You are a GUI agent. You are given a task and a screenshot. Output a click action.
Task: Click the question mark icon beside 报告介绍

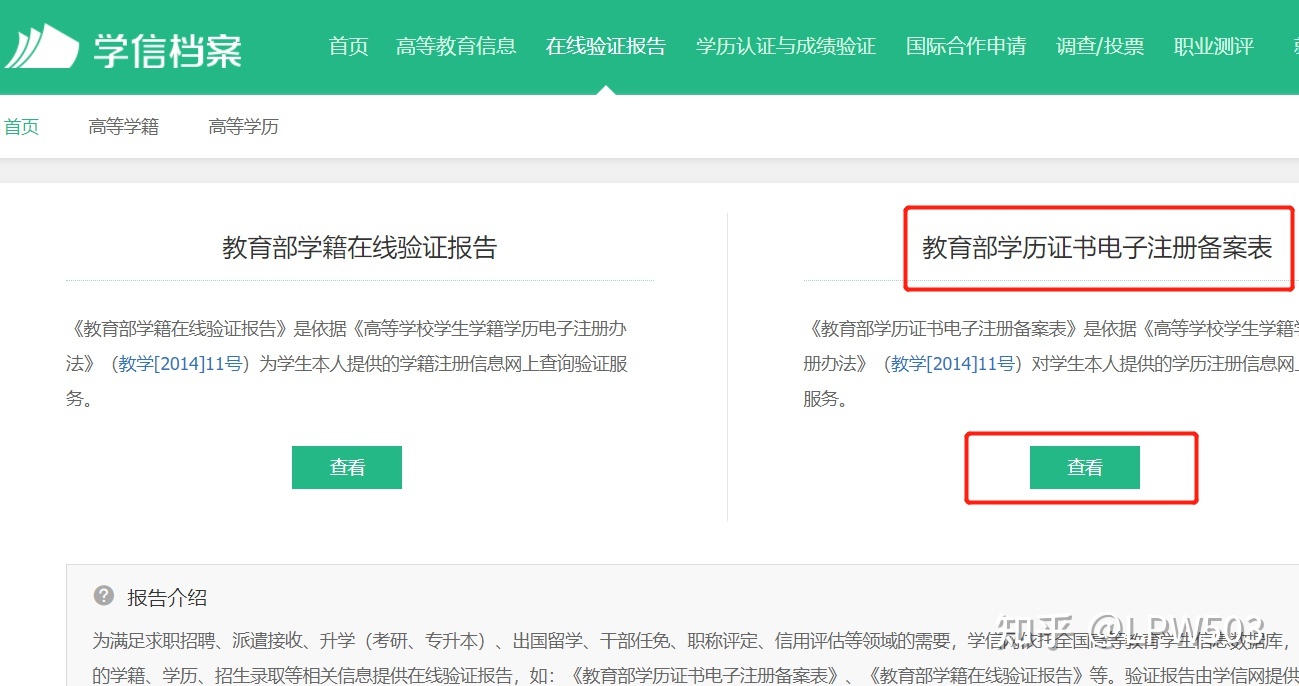pyautogui.click(x=104, y=596)
